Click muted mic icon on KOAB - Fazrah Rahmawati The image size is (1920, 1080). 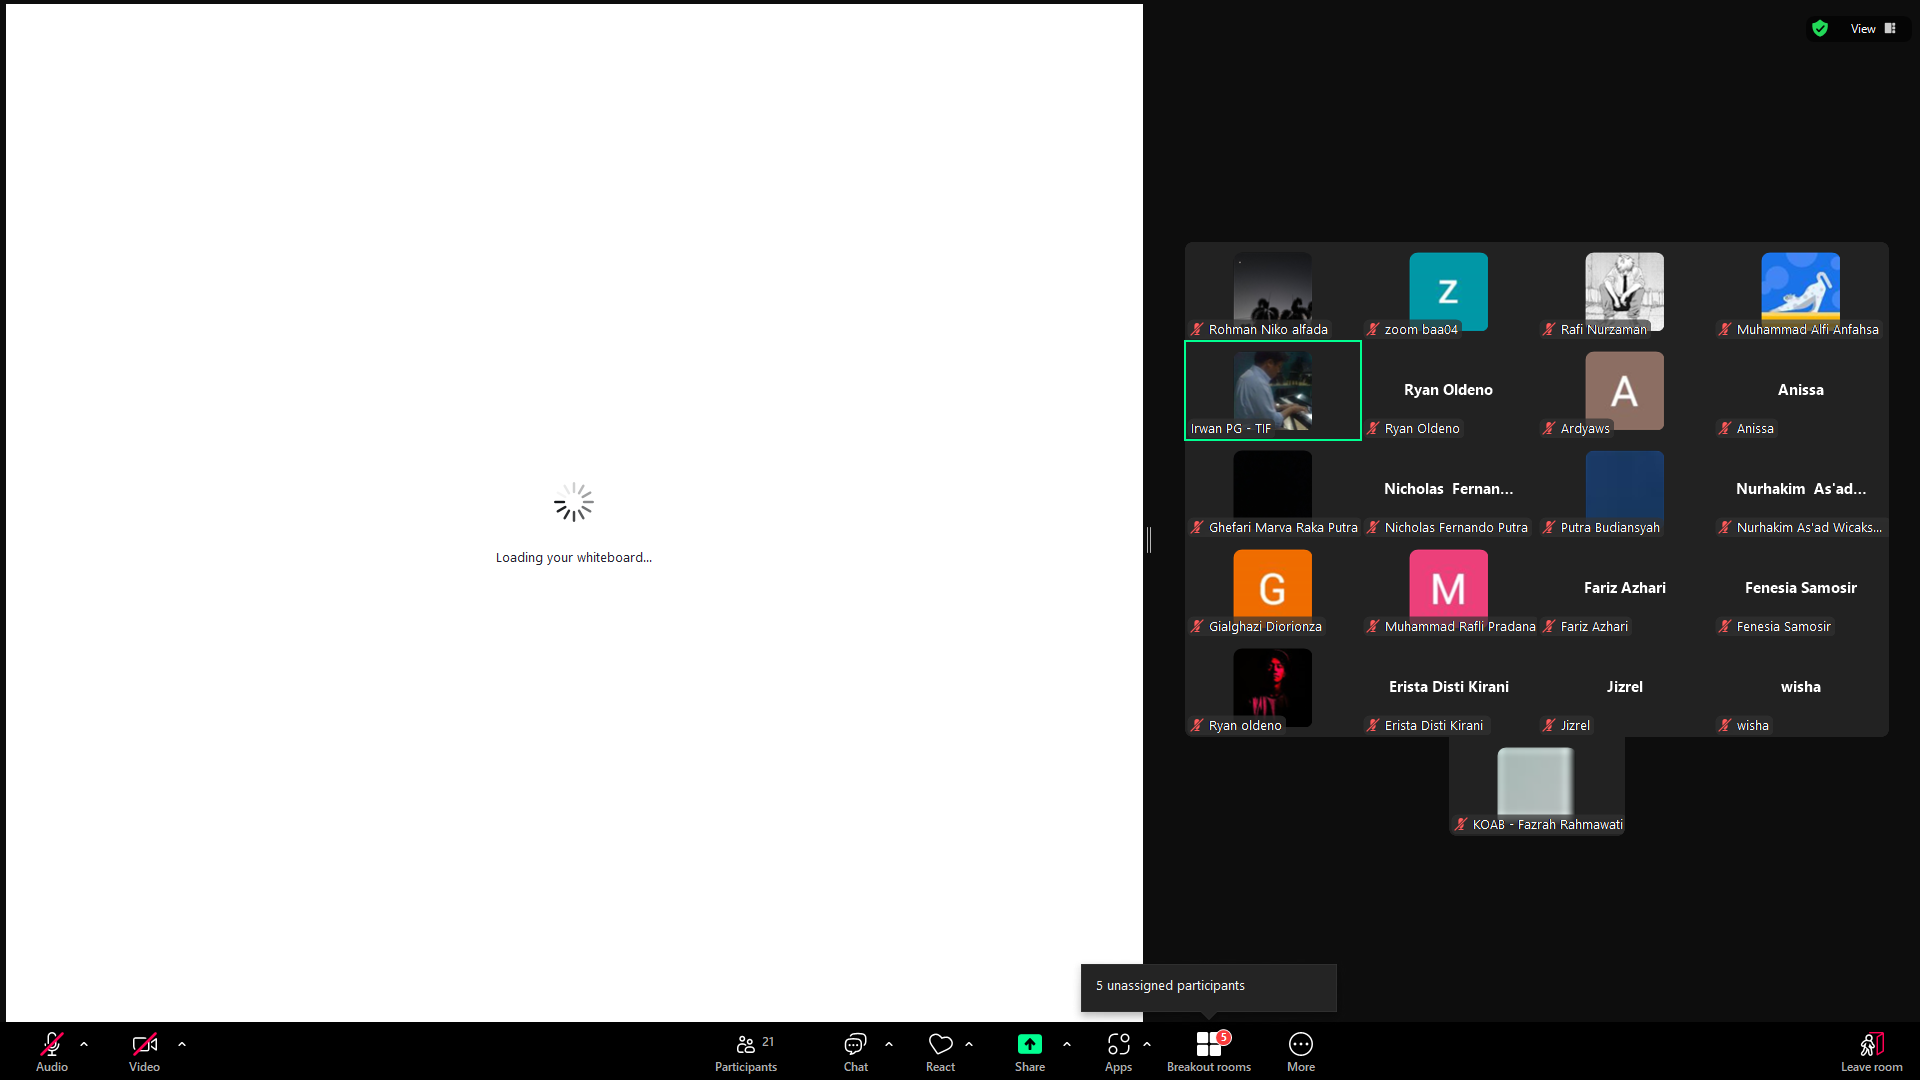coord(1461,825)
